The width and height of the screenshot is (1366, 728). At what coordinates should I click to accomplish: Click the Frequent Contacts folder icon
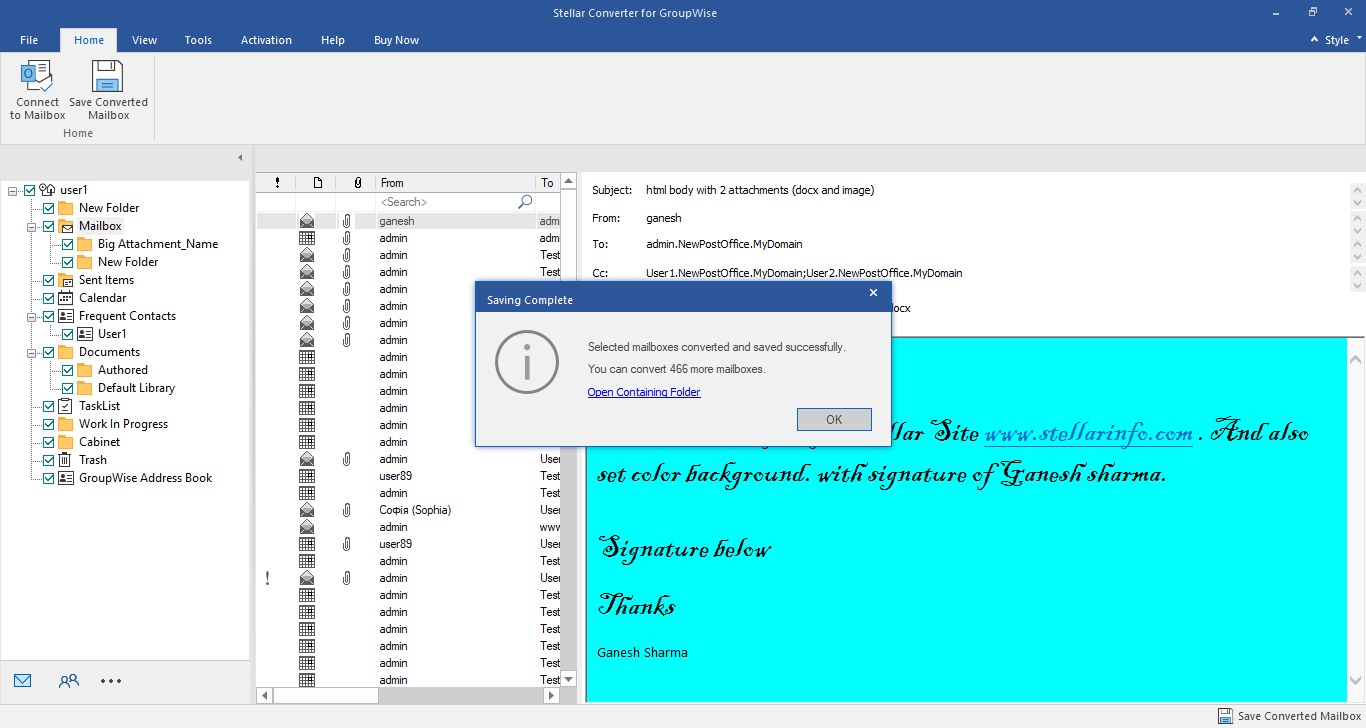(x=65, y=316)
